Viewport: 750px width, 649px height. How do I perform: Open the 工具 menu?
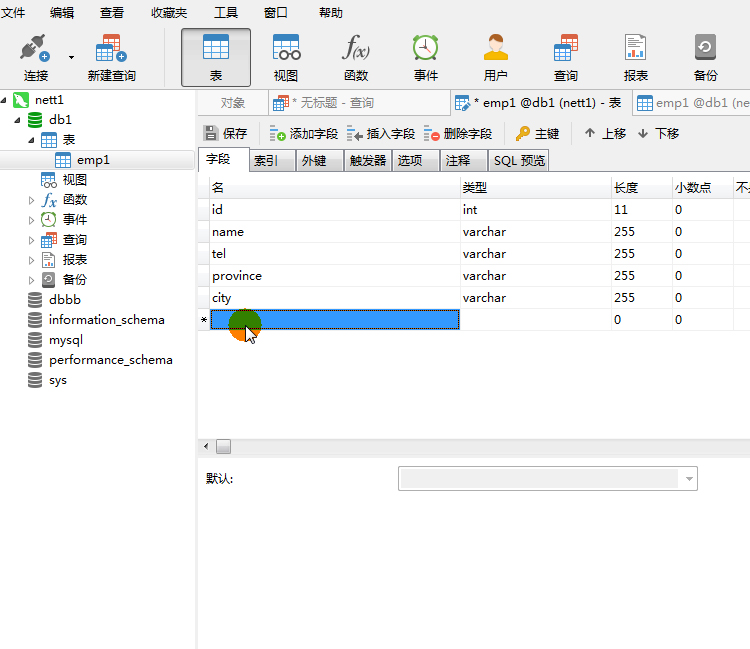coord(226,12)
